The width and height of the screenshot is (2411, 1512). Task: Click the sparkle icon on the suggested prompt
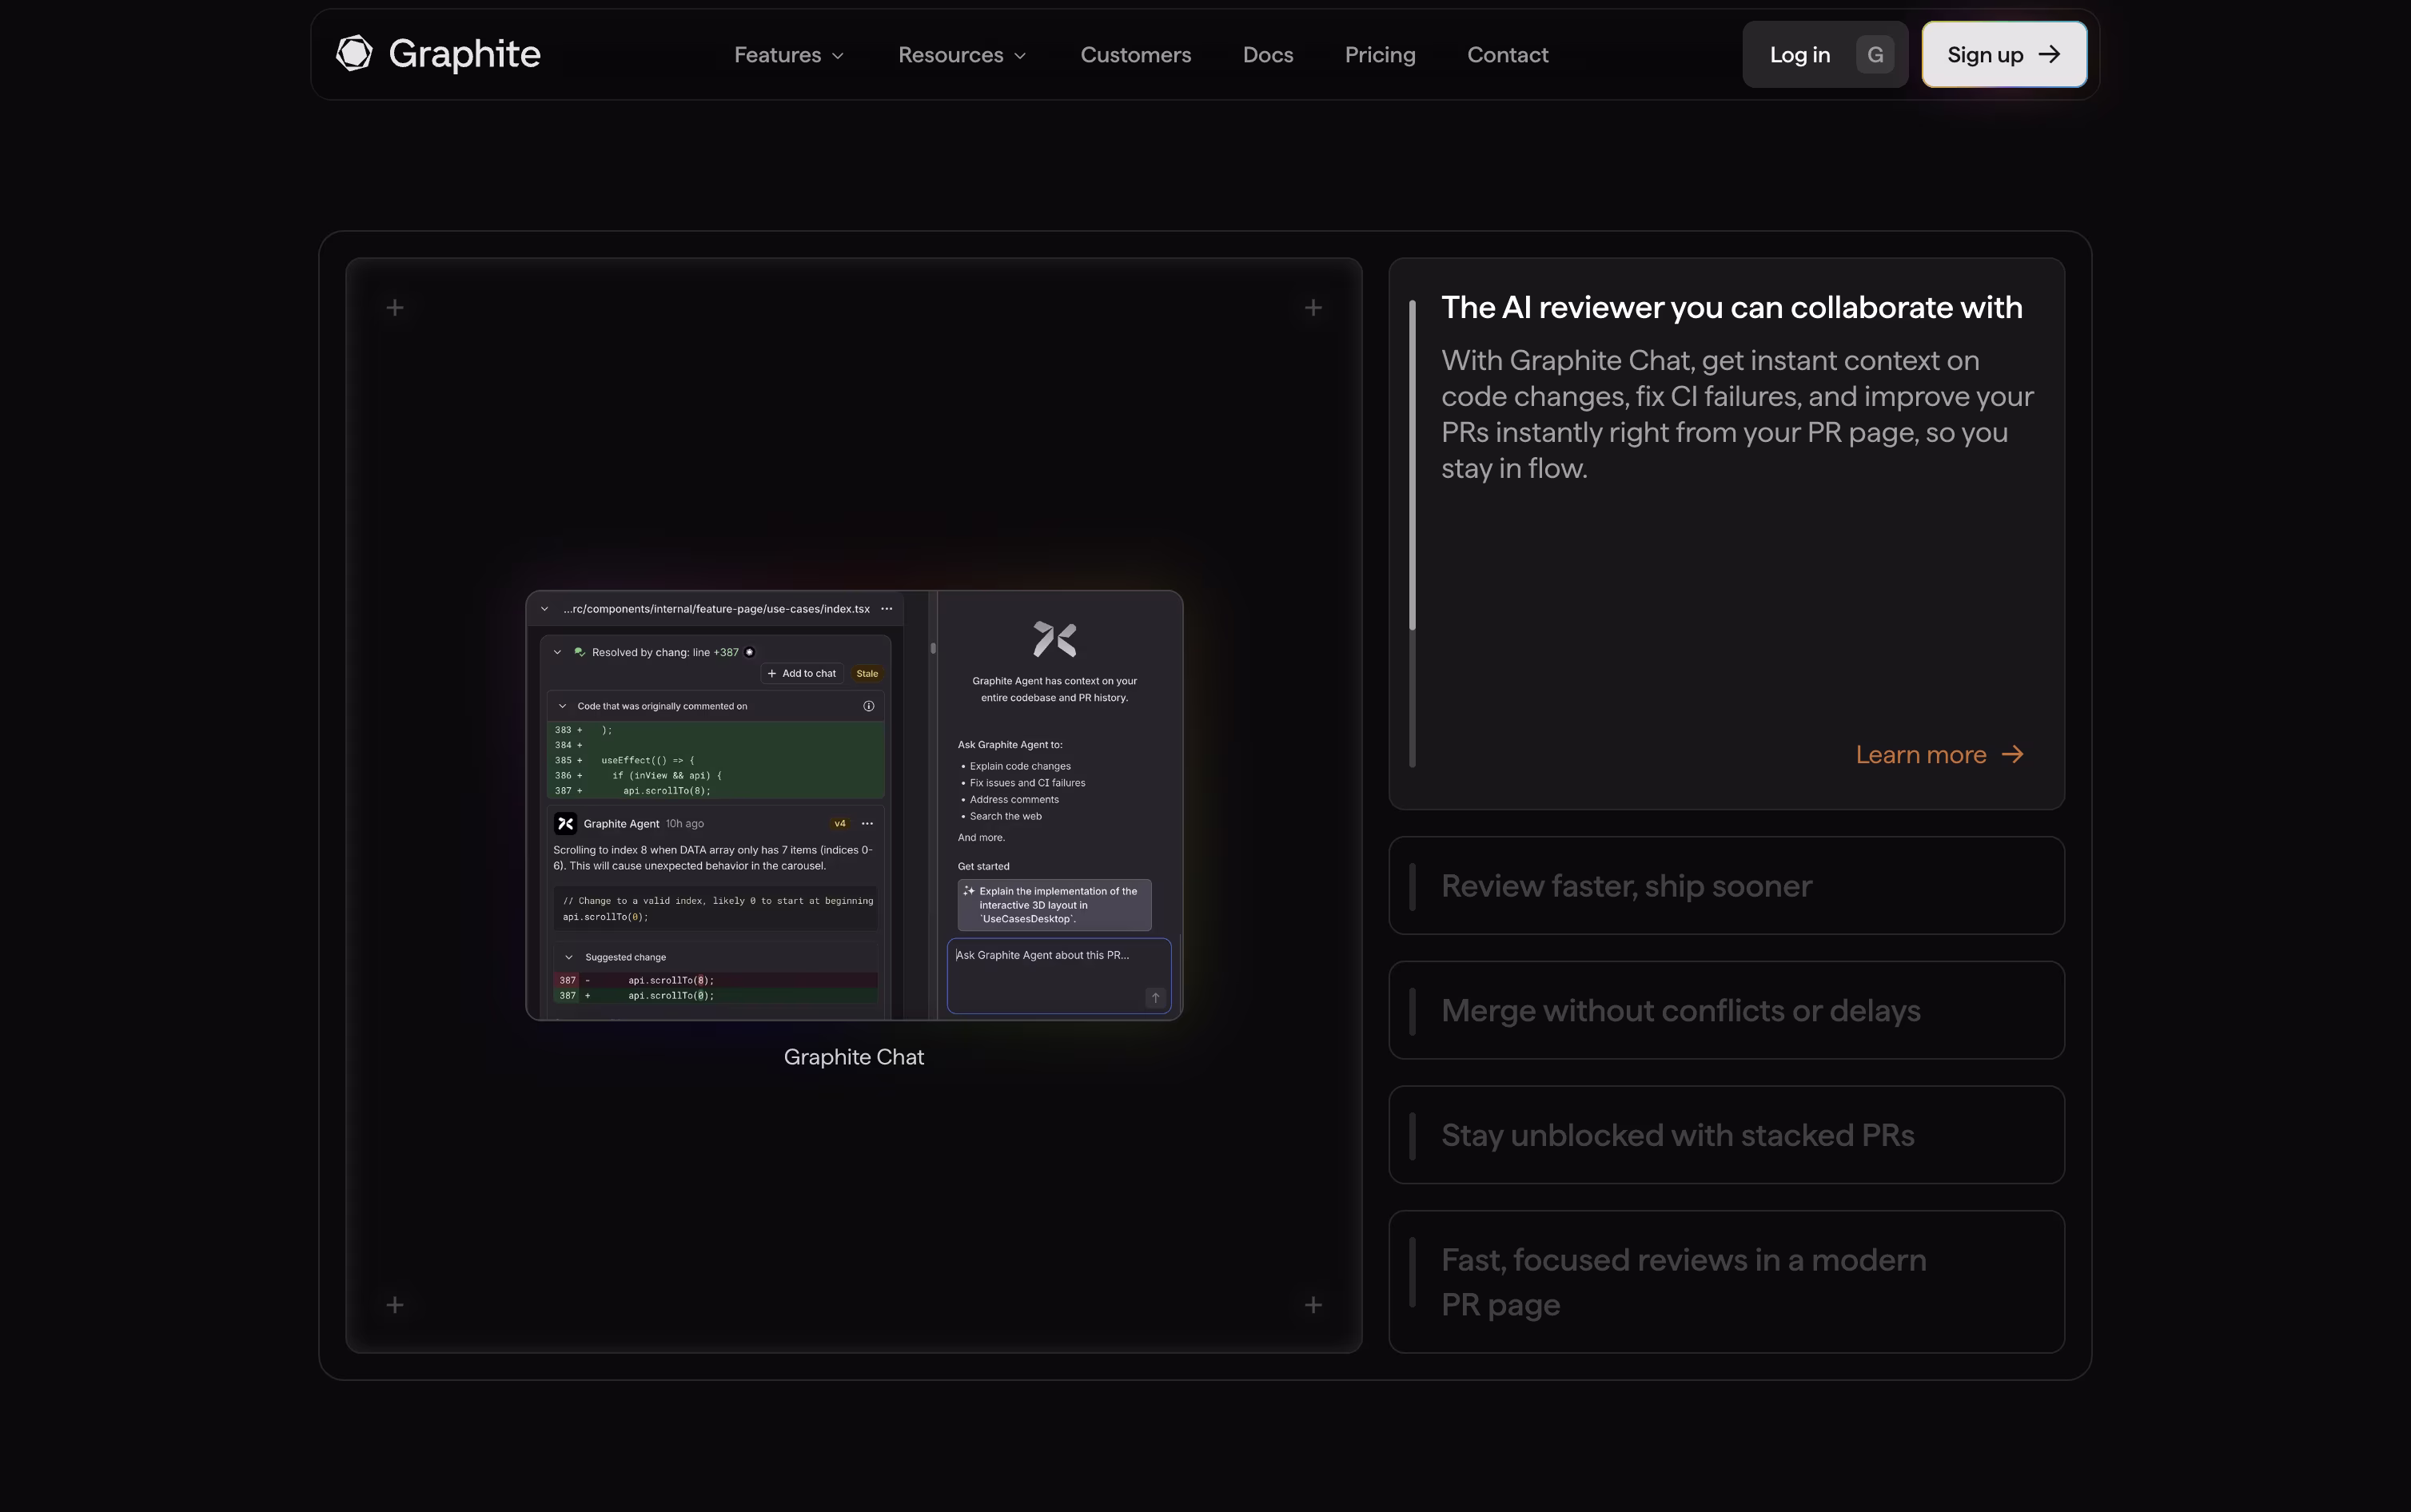(x=968, y=891)
